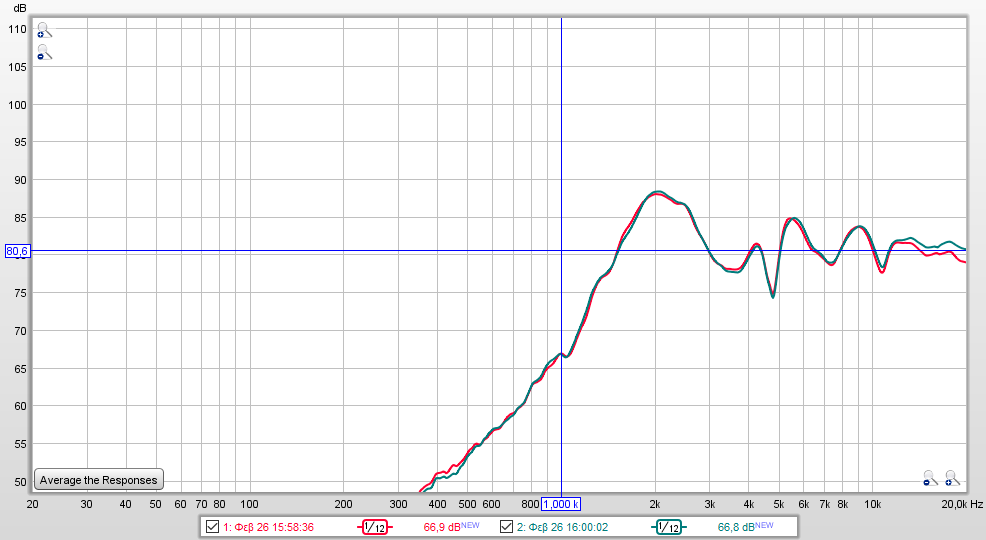Screen dimensions: 986x540
Task: Click legend label '2: Φεβ 26 16:00:02'
Action: pos(562,527)
